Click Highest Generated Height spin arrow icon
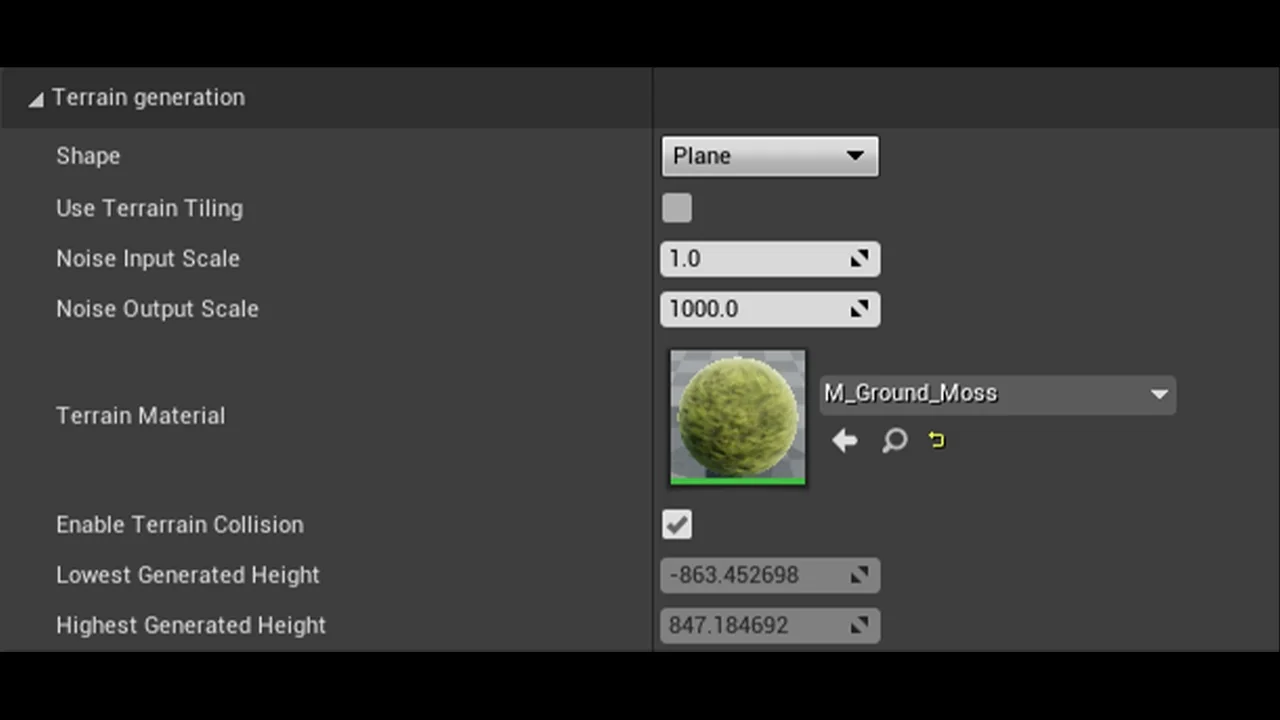The width and height of the screenshot is (1280, 720). [859, 625]
